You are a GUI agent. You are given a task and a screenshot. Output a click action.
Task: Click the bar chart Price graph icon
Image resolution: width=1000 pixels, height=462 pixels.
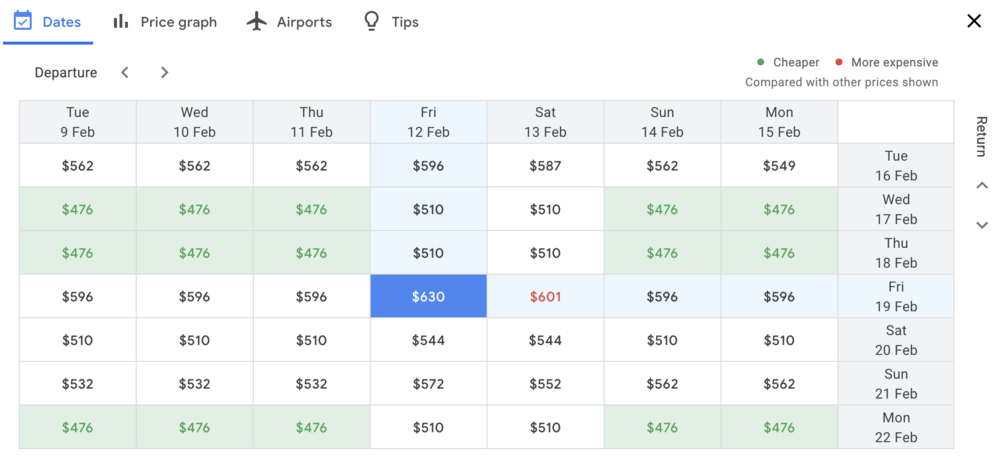[x=121, y=21]
